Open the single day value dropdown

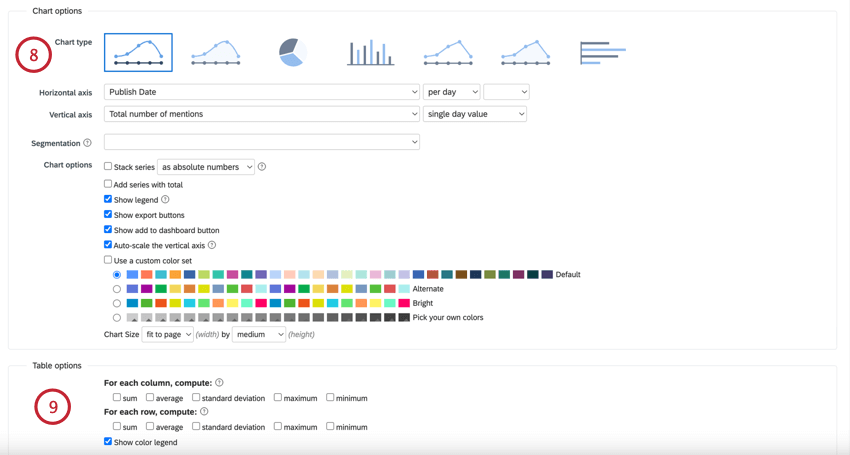pyautogui.click(x=475, y=114)
